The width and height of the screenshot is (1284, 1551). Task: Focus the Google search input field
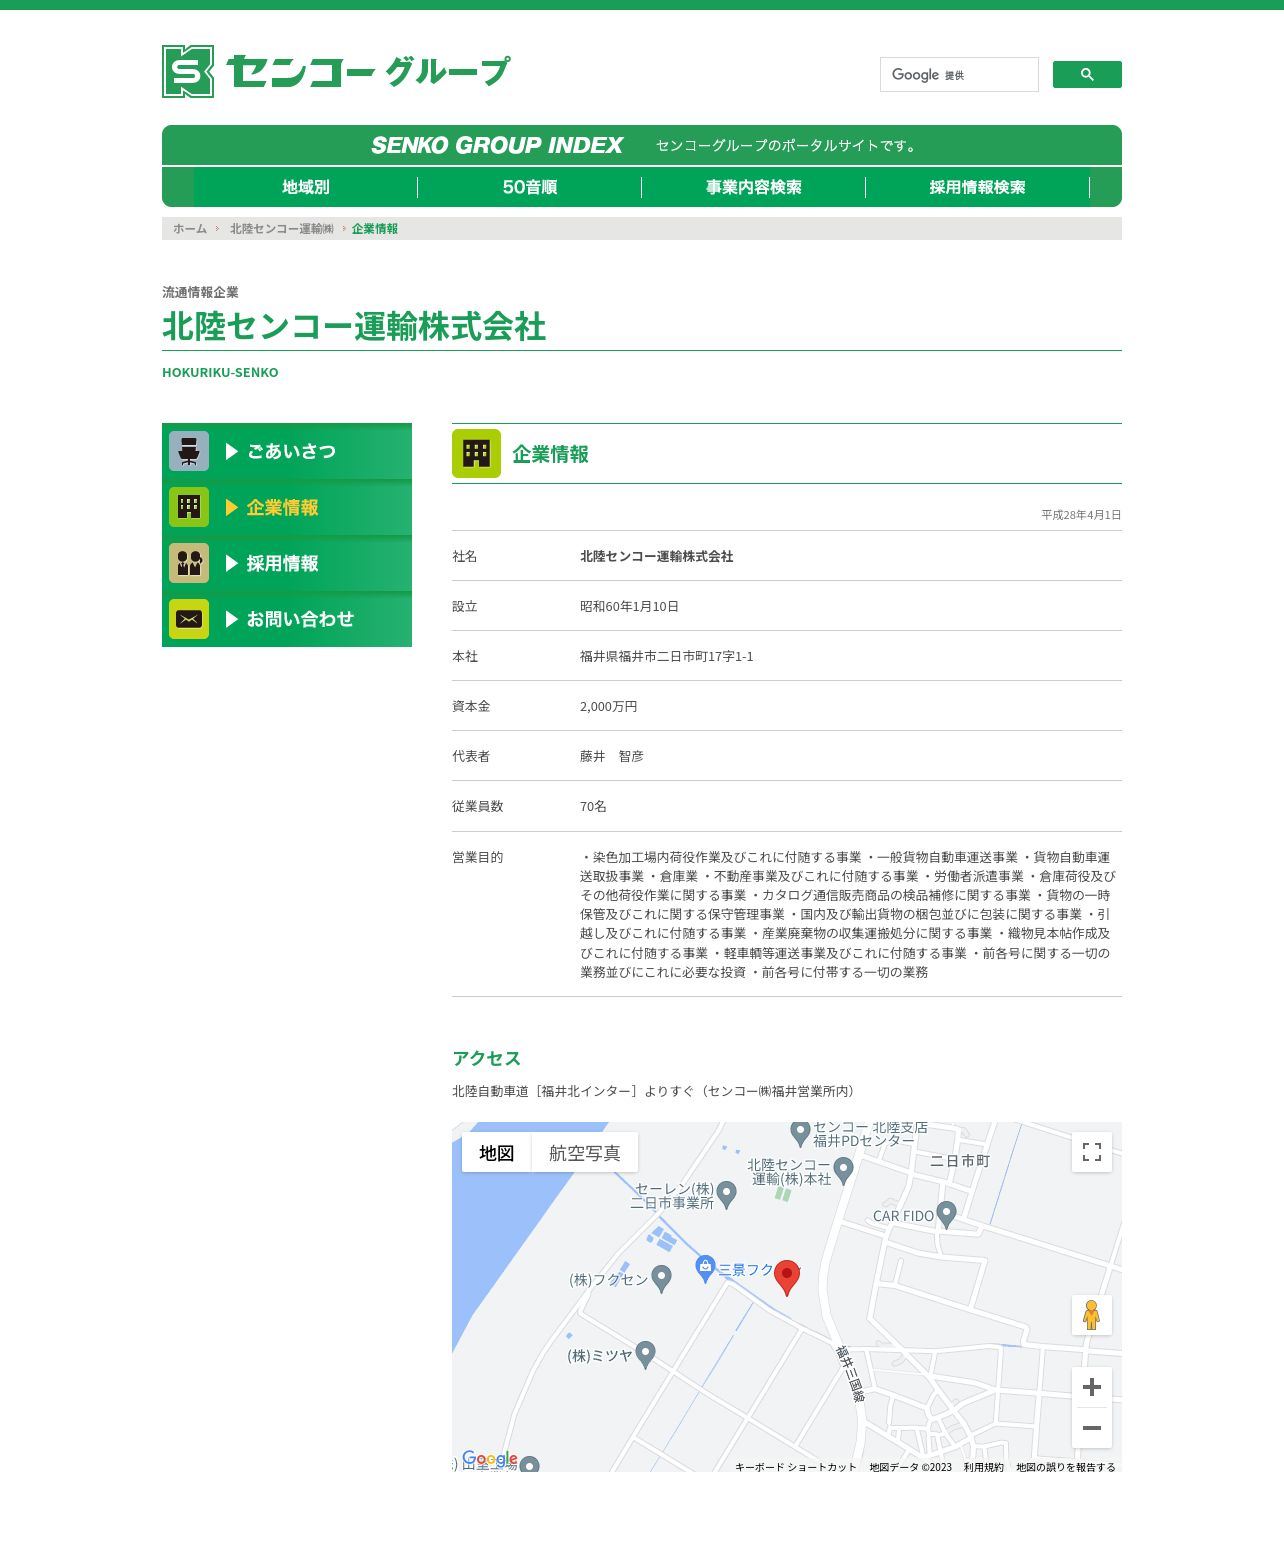click(959, 75)
